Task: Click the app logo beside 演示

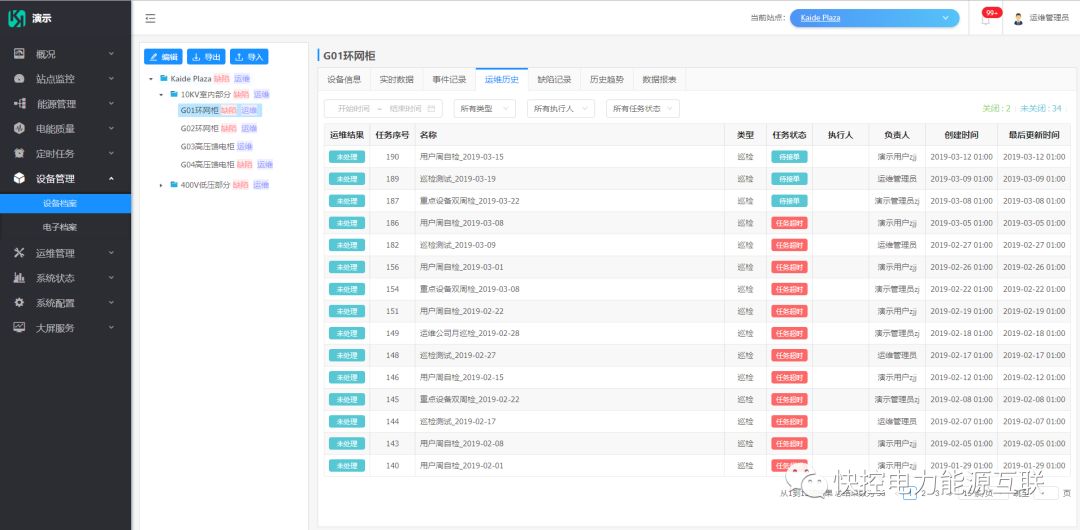Action: (x=17, y=19)
